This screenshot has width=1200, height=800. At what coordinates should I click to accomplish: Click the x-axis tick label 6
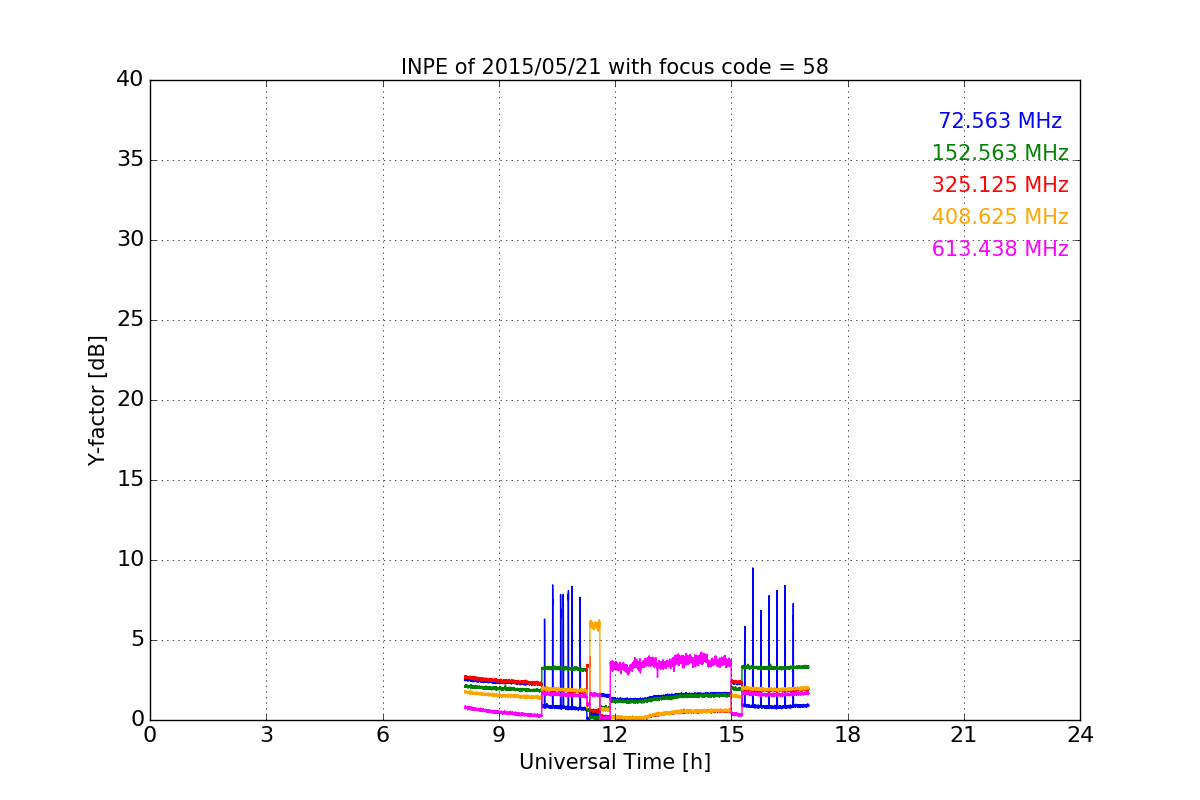point(383,735)
